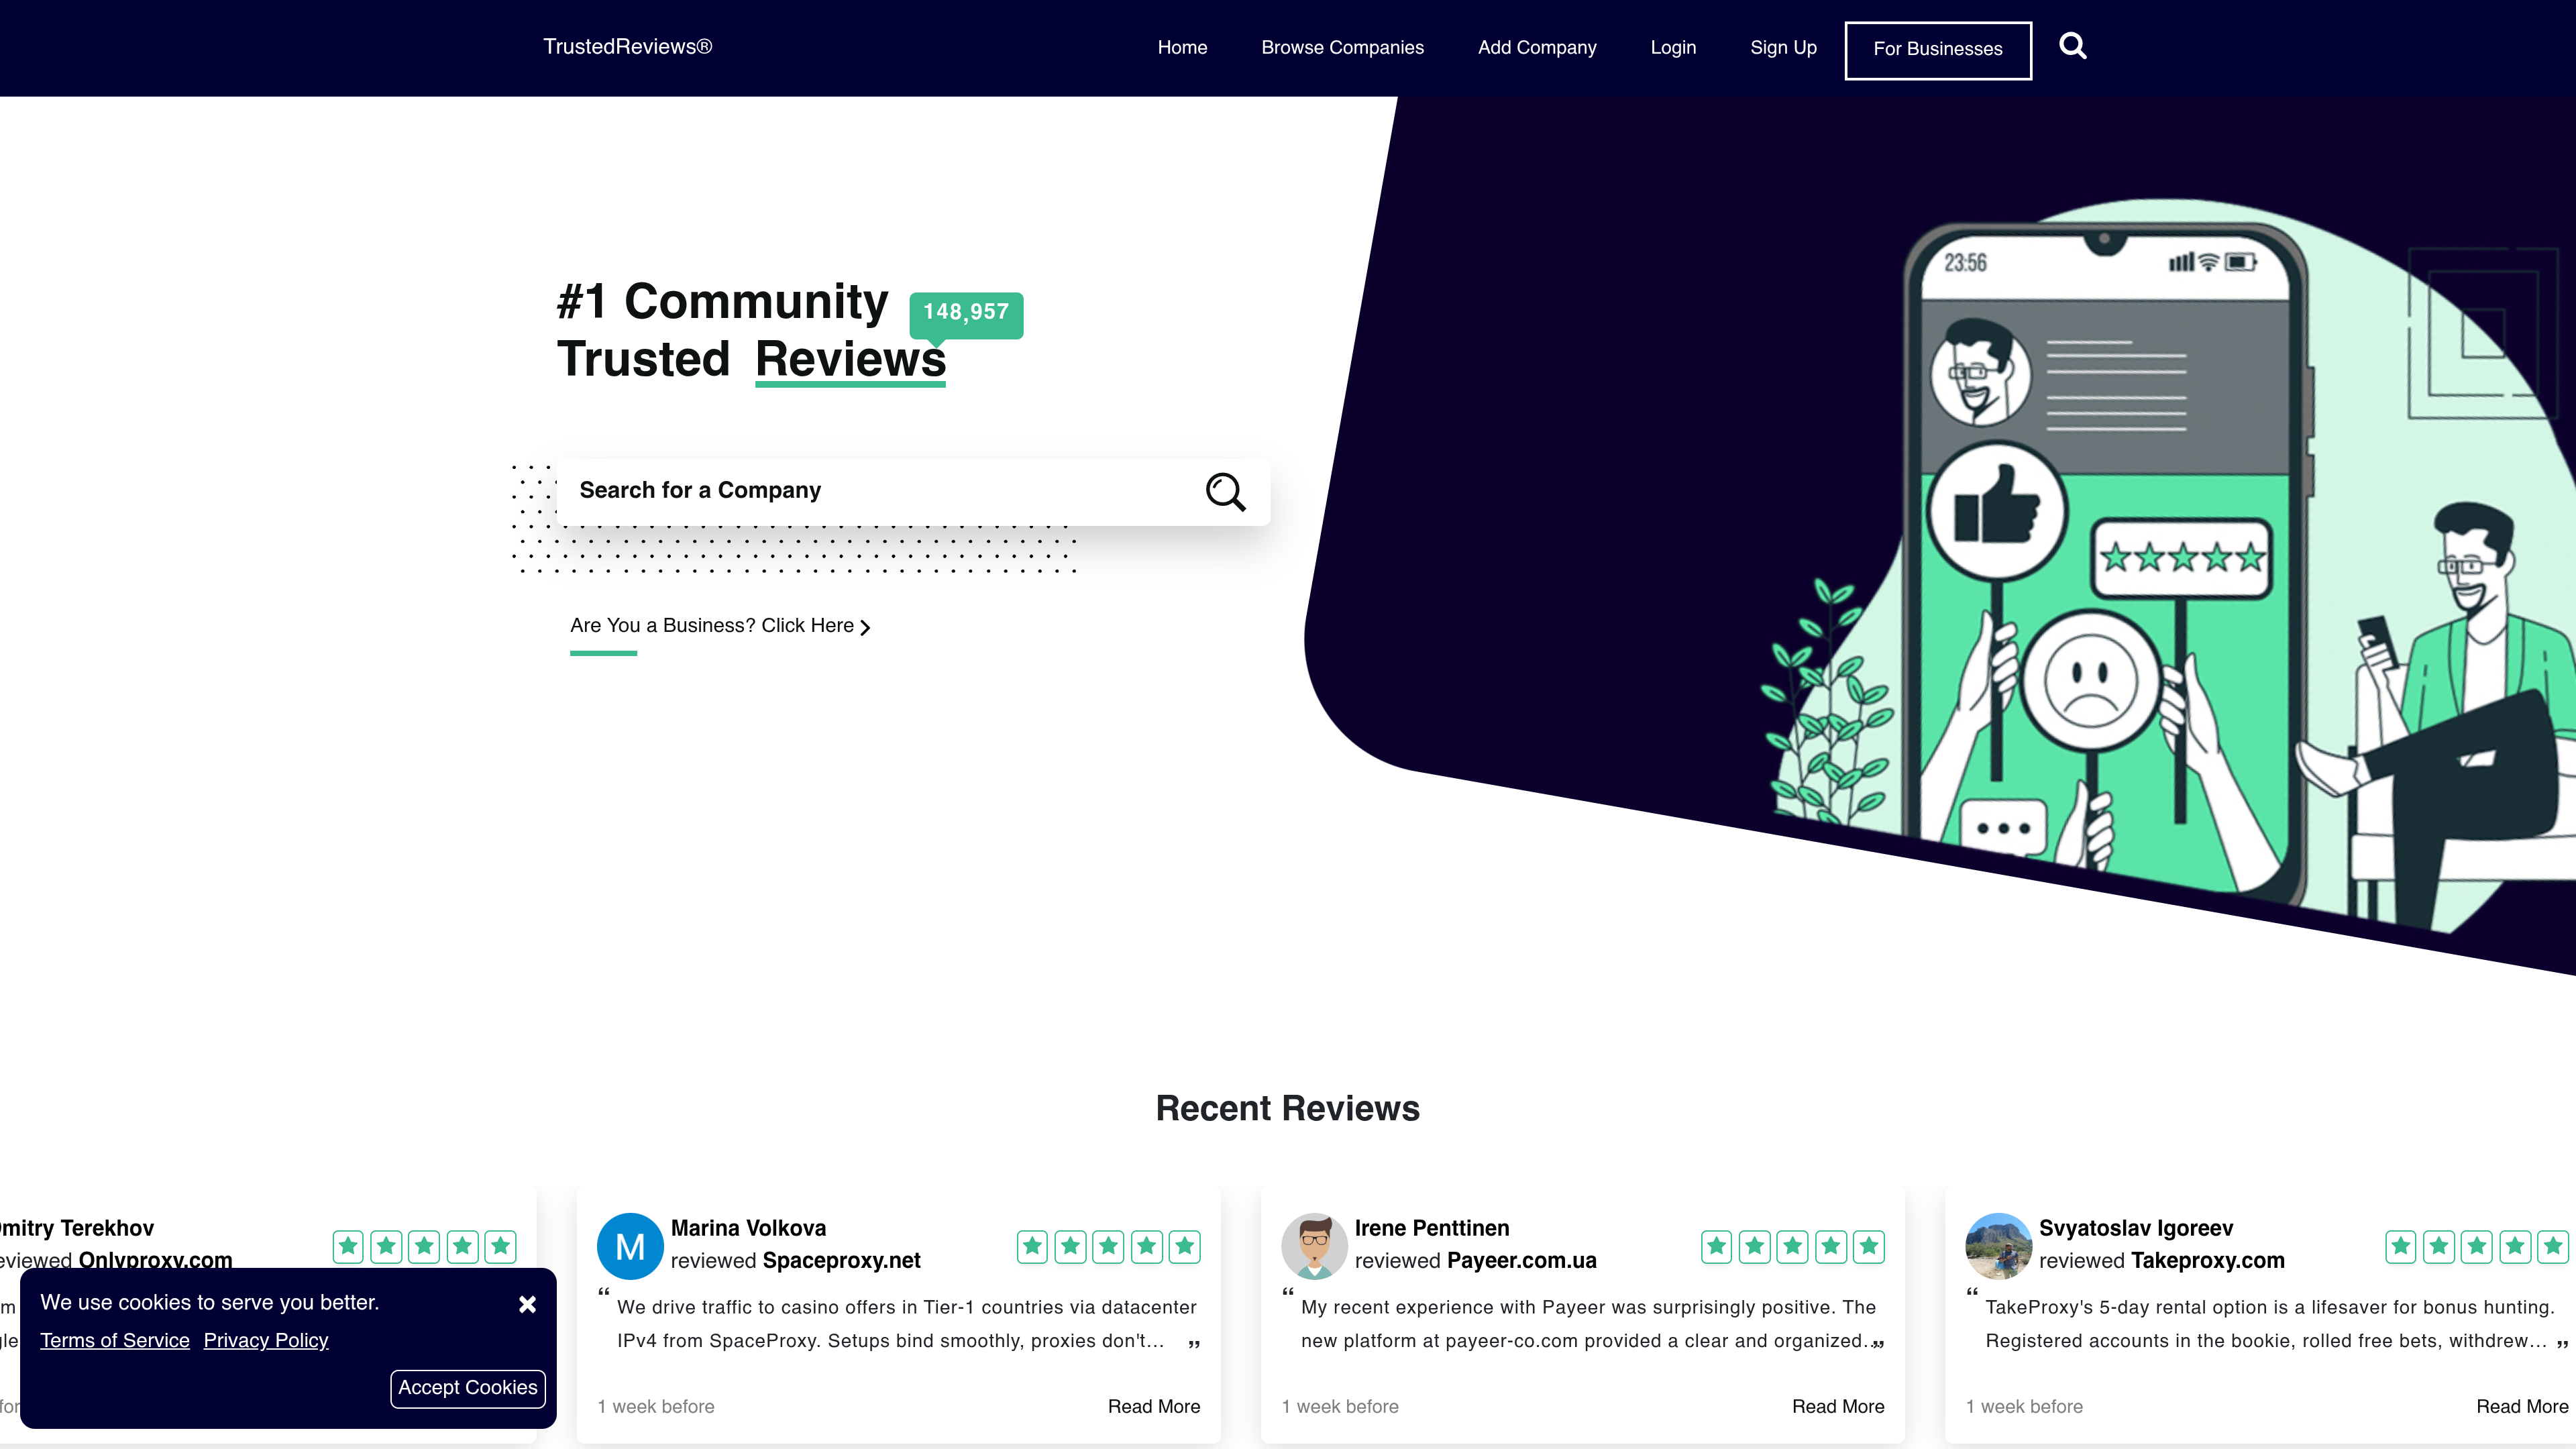Go to Home in the navigation bar

pyautogui.click(x=1182, y=47)
